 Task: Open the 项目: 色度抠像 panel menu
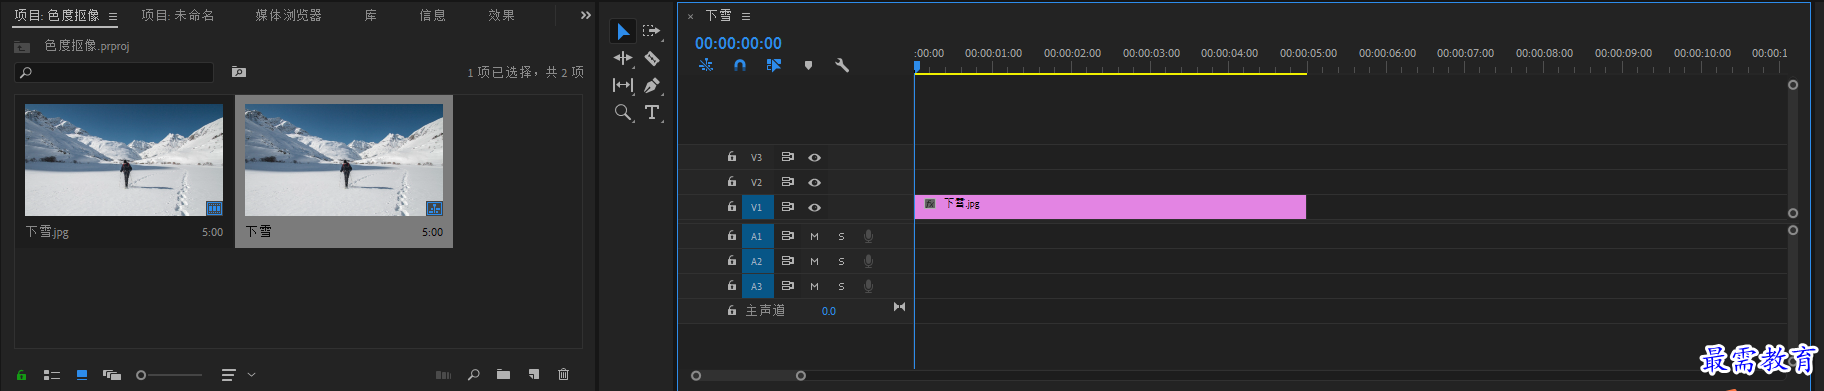pyautogui.click(x=113, y=16)
